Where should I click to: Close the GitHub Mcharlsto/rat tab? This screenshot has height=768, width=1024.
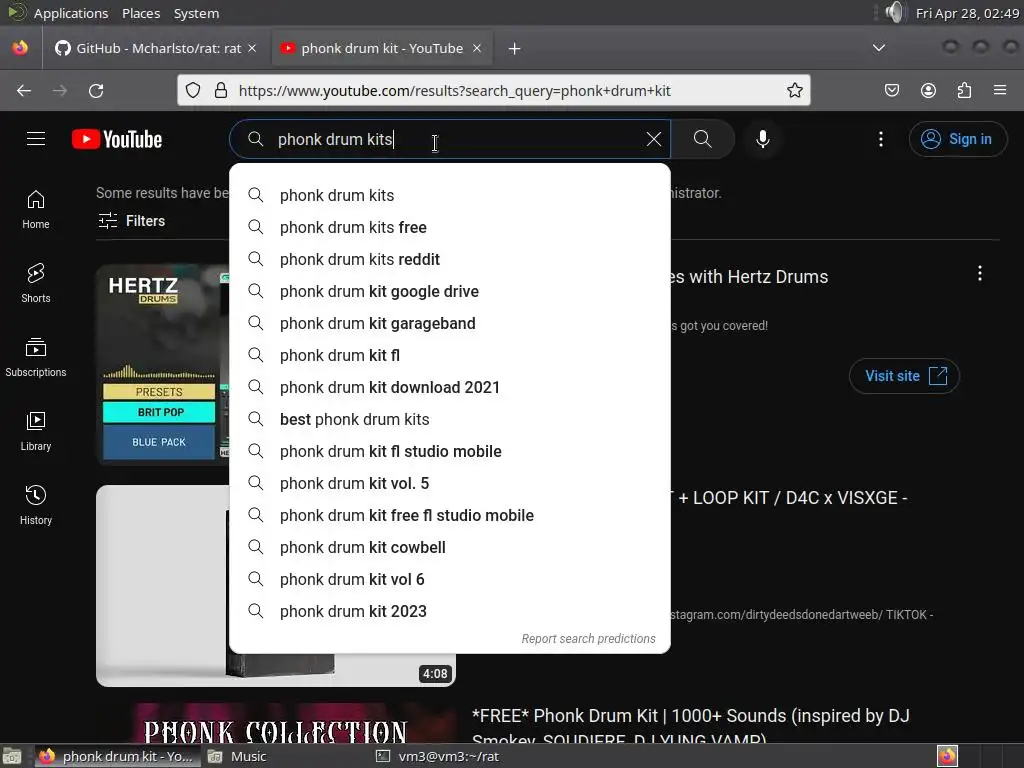(252, 48)
